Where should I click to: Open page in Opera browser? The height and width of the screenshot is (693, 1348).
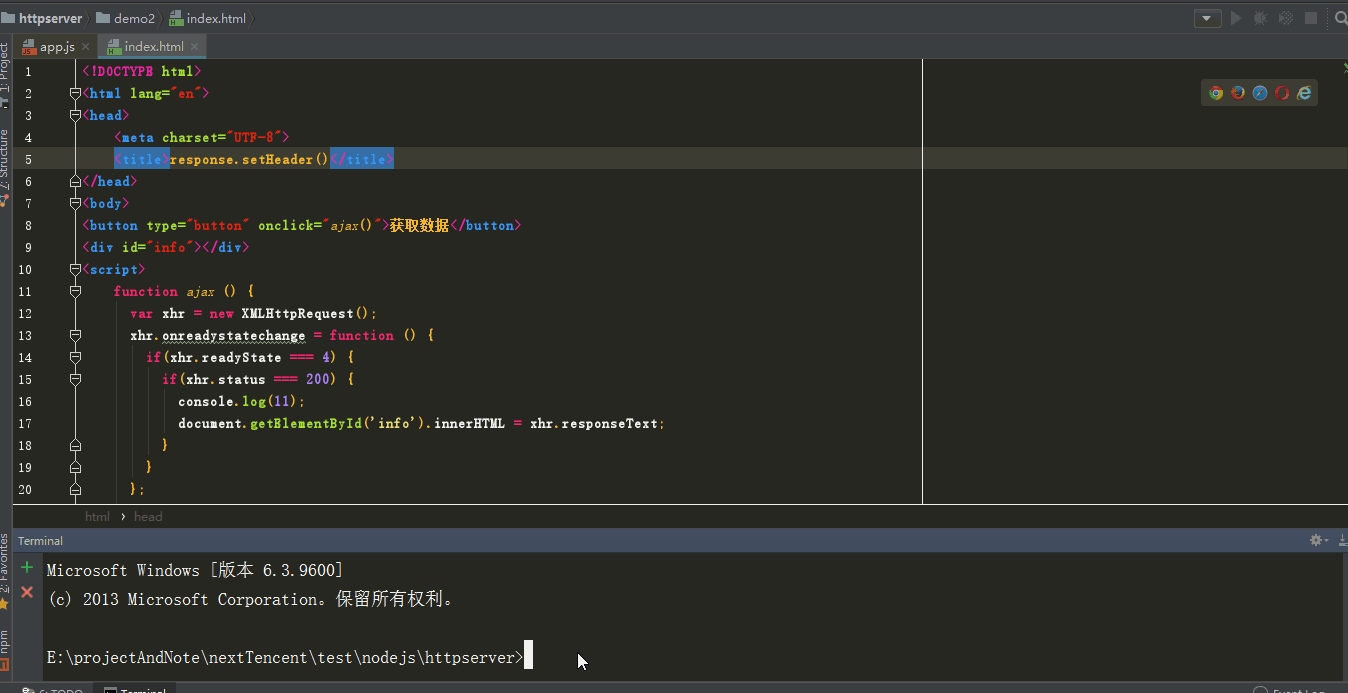point(1282,93)
